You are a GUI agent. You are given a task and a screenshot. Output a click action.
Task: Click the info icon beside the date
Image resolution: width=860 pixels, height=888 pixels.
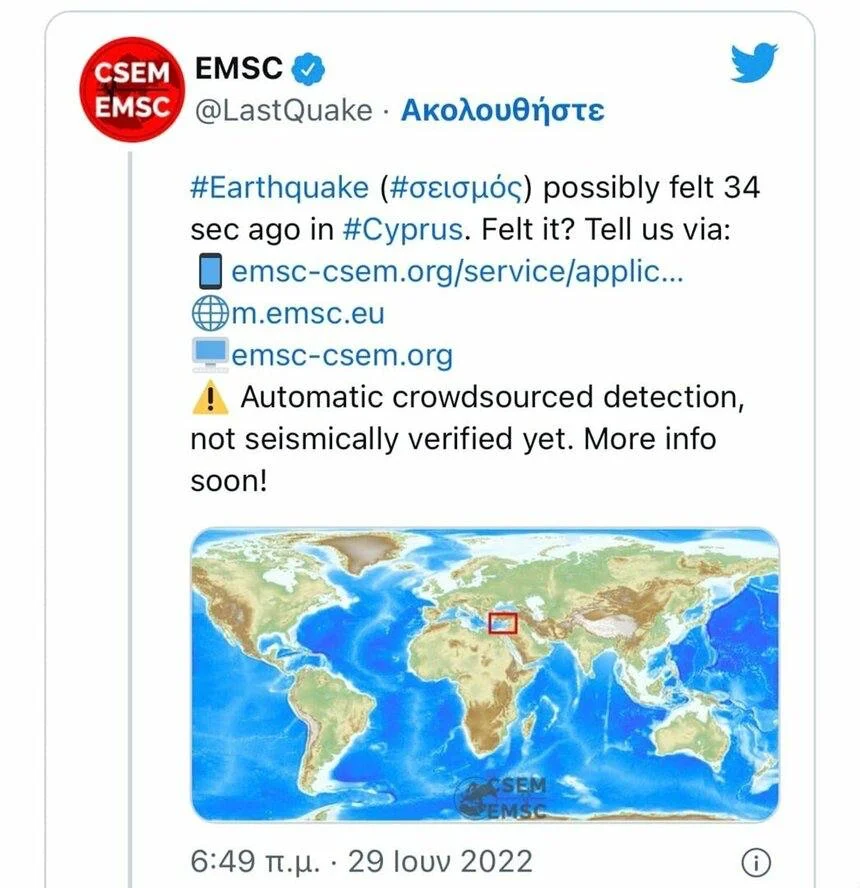point(757,862)
